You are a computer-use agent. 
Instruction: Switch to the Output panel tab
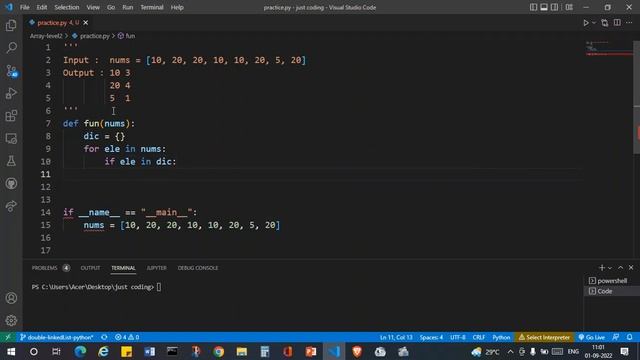point(90,268)
